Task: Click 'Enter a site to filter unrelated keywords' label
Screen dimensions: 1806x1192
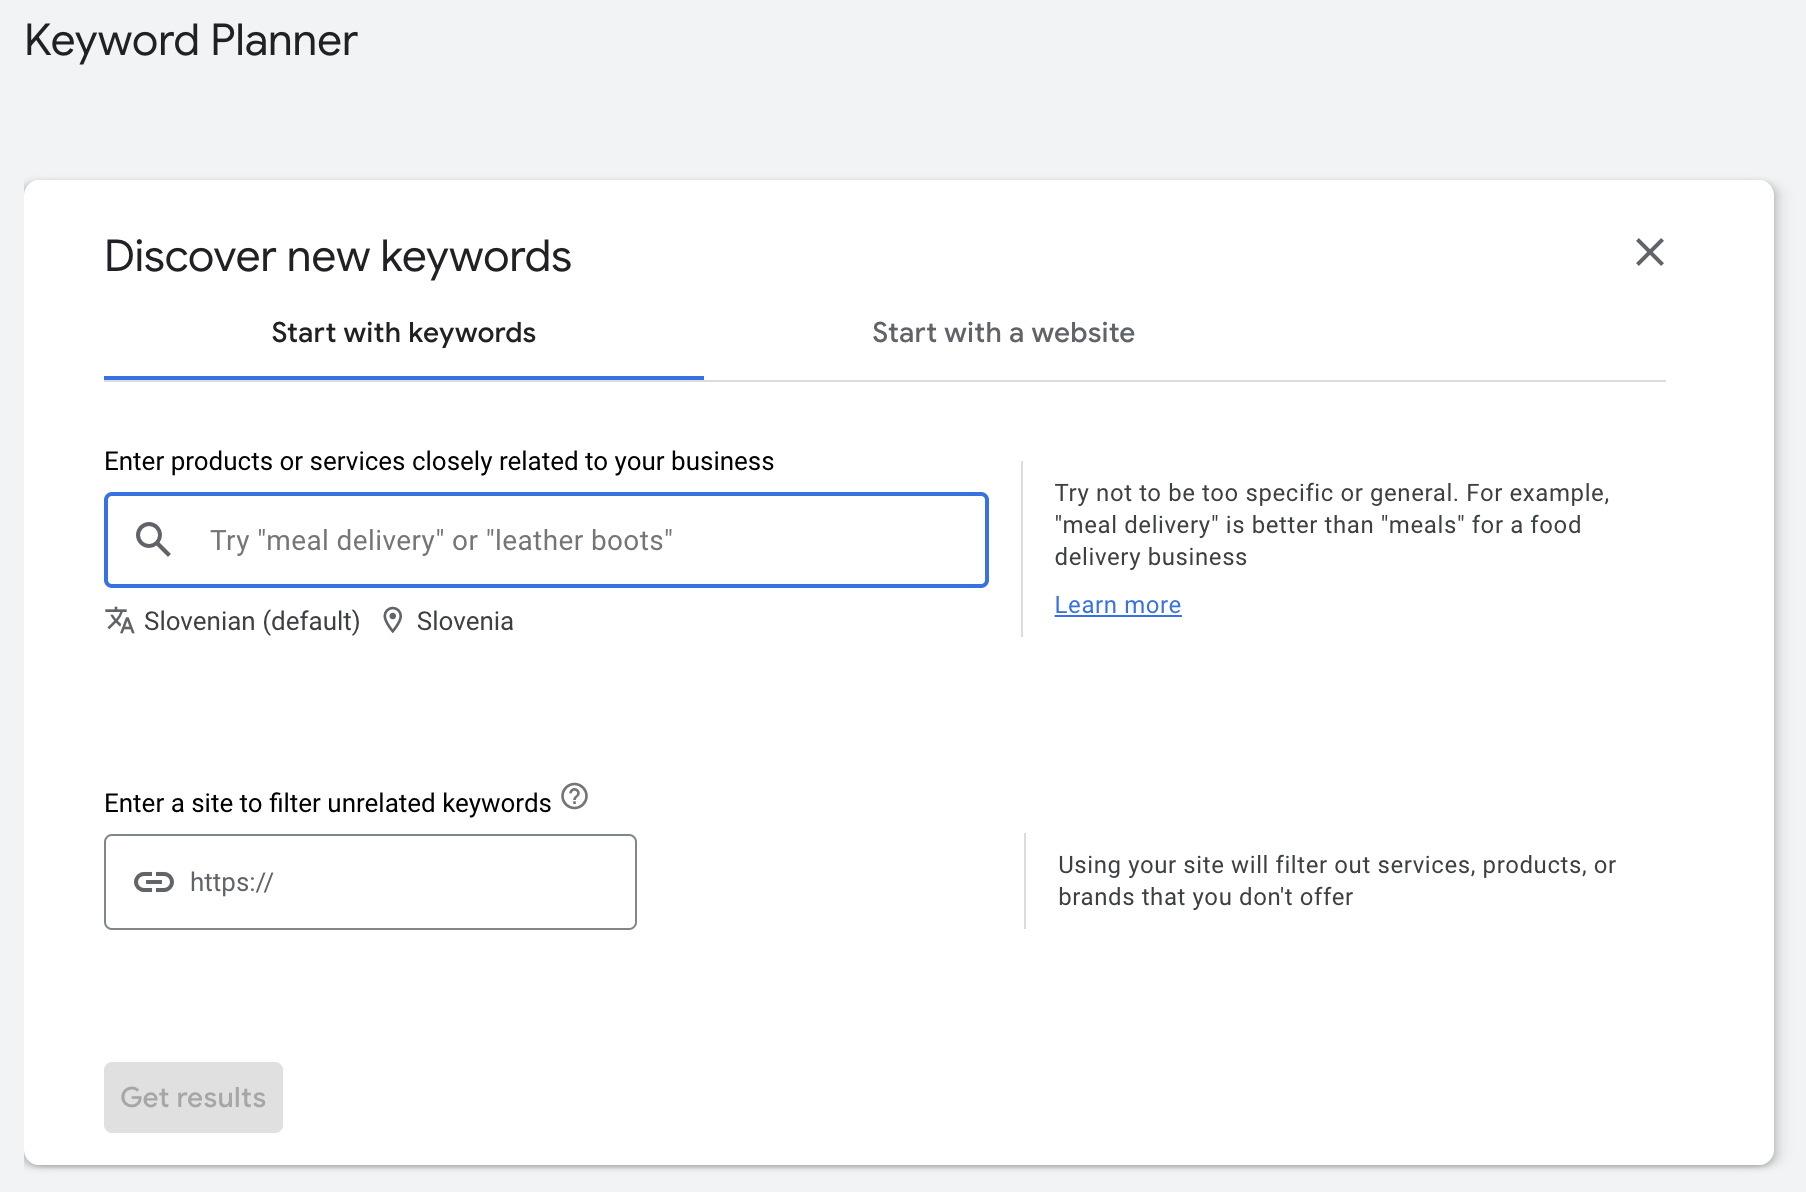Action: [328, 803]
